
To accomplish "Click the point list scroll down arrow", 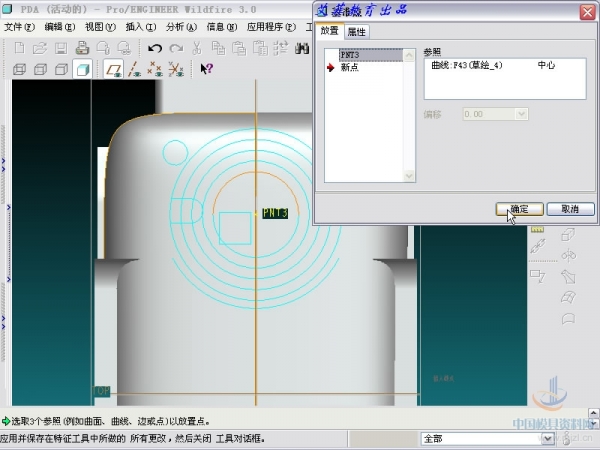I will point(409,176).
